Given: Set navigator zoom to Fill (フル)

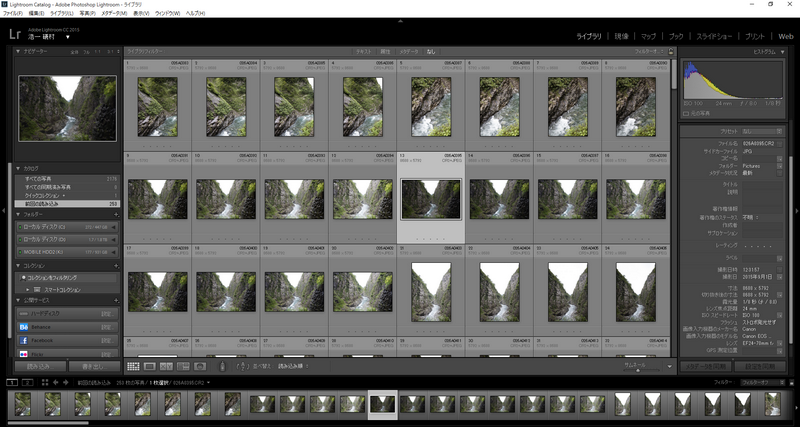Looking at the screenshot, I should coord(86,52).
